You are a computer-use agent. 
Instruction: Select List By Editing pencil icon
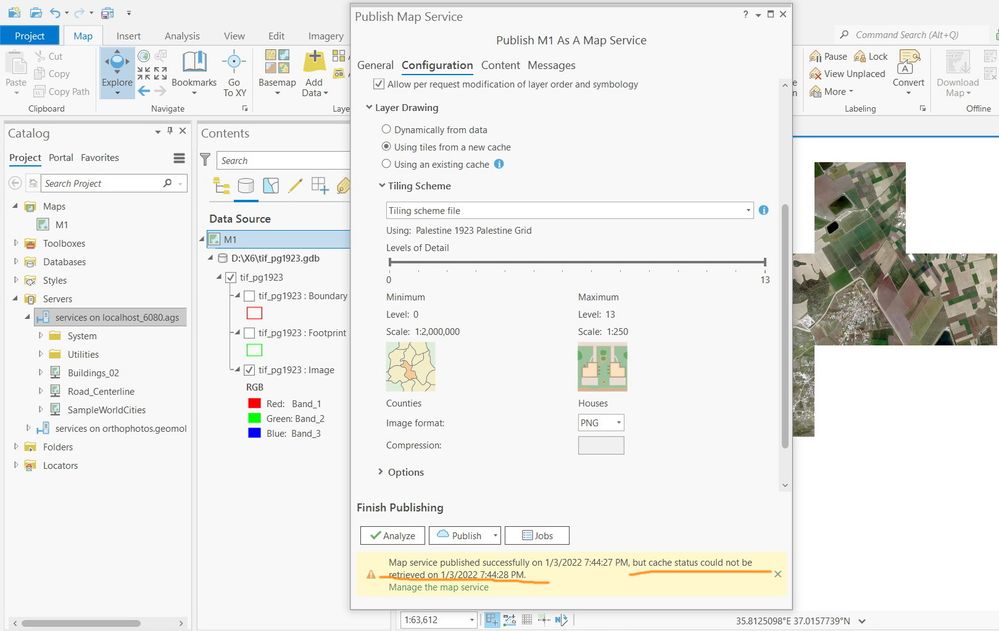pyautogui.click(x=295, y=185)
